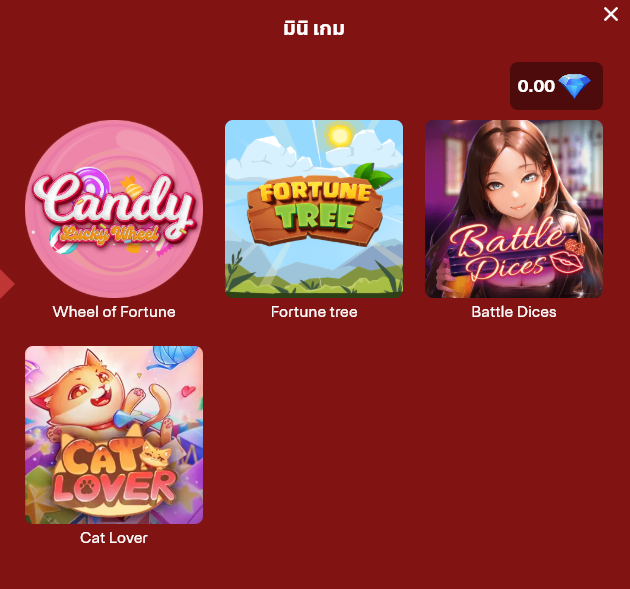630x589 pixels.
Task: Click the Wheel of Fortune label
Action: click(x=114, y=312)
